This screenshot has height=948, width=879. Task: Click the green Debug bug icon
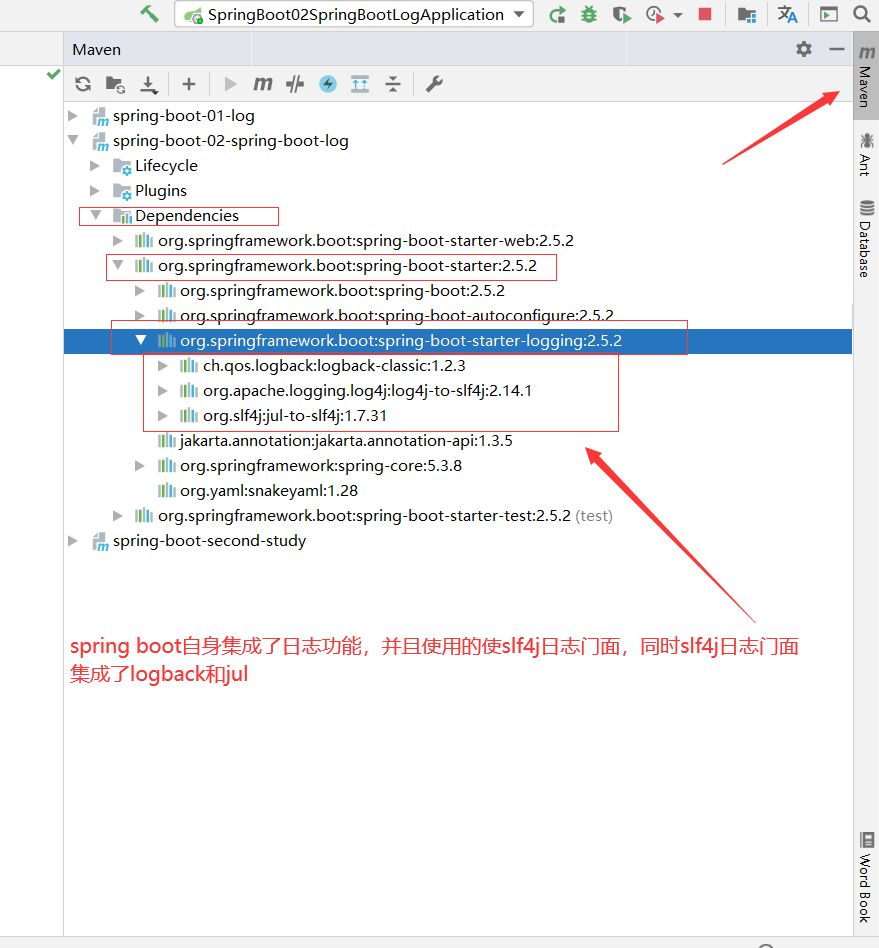click(x=588, y=15)
